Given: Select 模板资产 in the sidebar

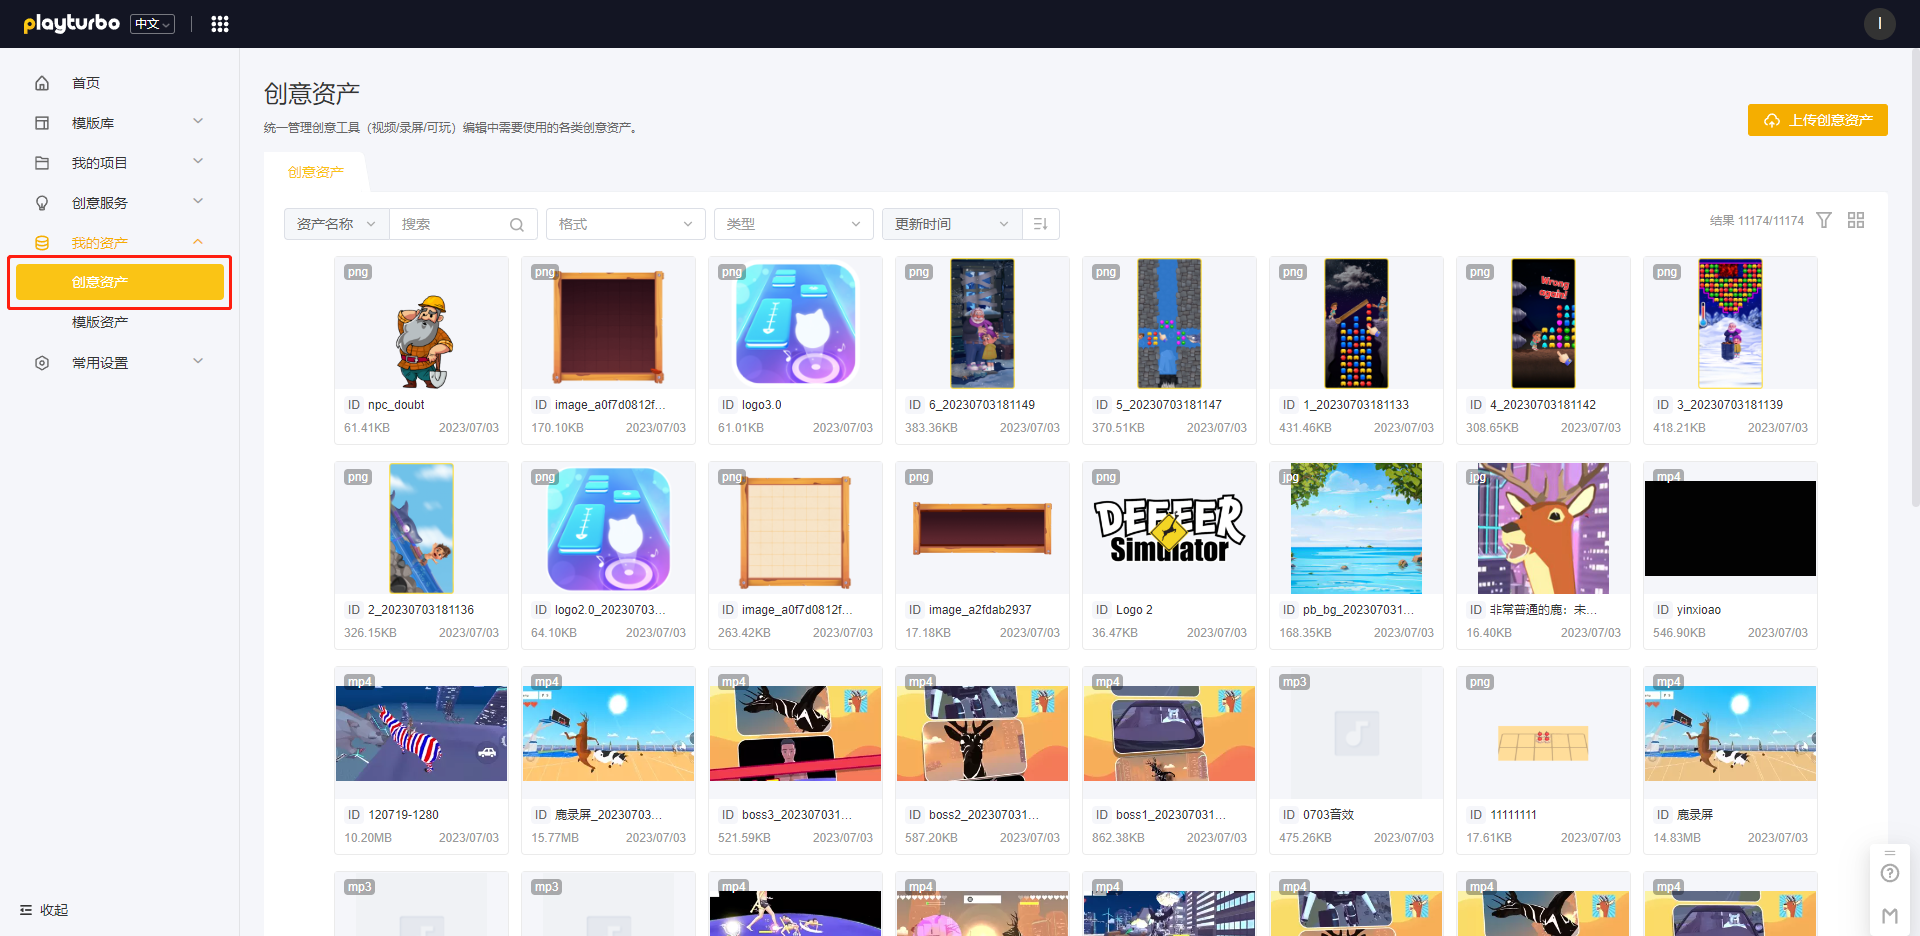Looking at the screenshot, I should click(100, 322).
